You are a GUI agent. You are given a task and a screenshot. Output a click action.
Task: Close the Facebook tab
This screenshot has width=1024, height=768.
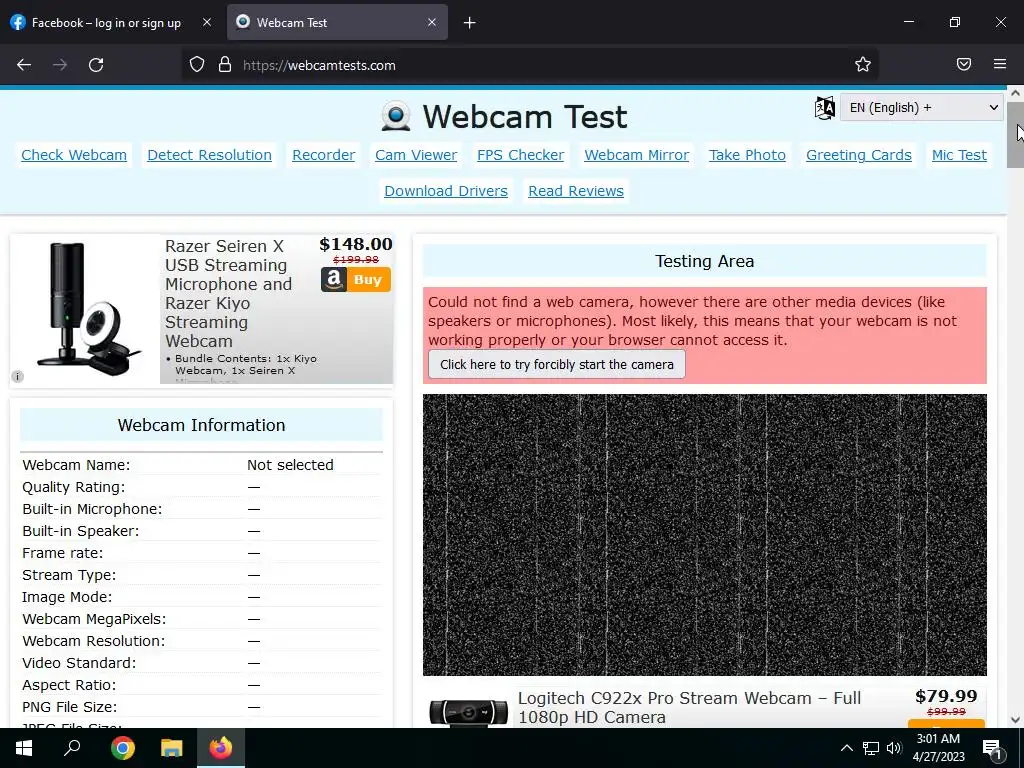coord(206,22)
